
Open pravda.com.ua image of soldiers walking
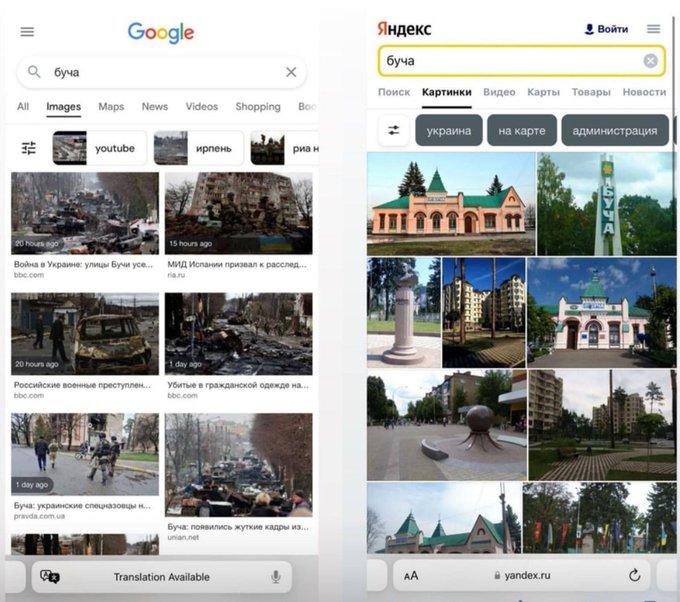[85, 455]
